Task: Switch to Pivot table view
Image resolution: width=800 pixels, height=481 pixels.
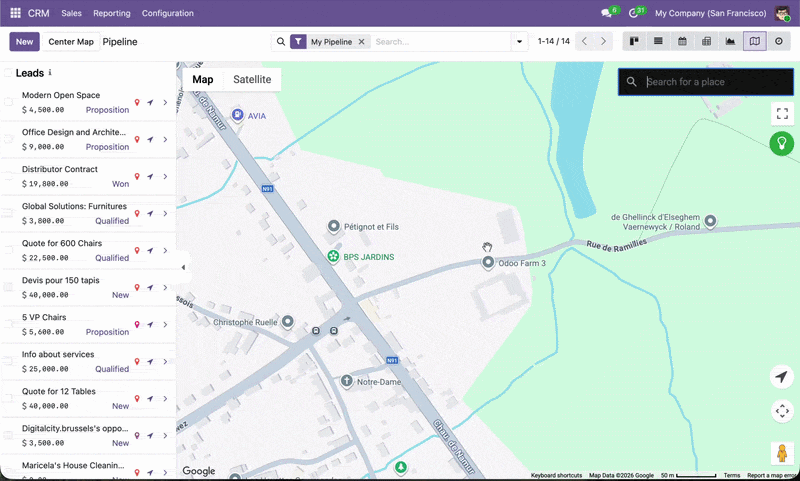Action: tap(706, 41)
